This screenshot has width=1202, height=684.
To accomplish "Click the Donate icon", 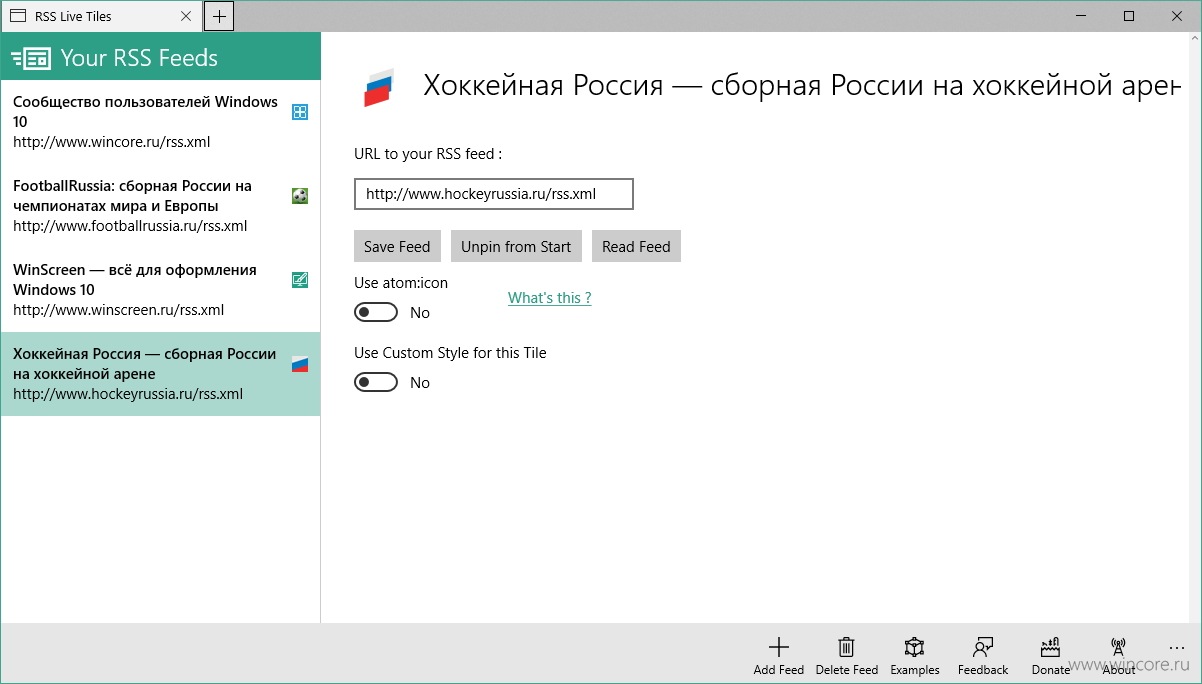I will point(1050,647).
